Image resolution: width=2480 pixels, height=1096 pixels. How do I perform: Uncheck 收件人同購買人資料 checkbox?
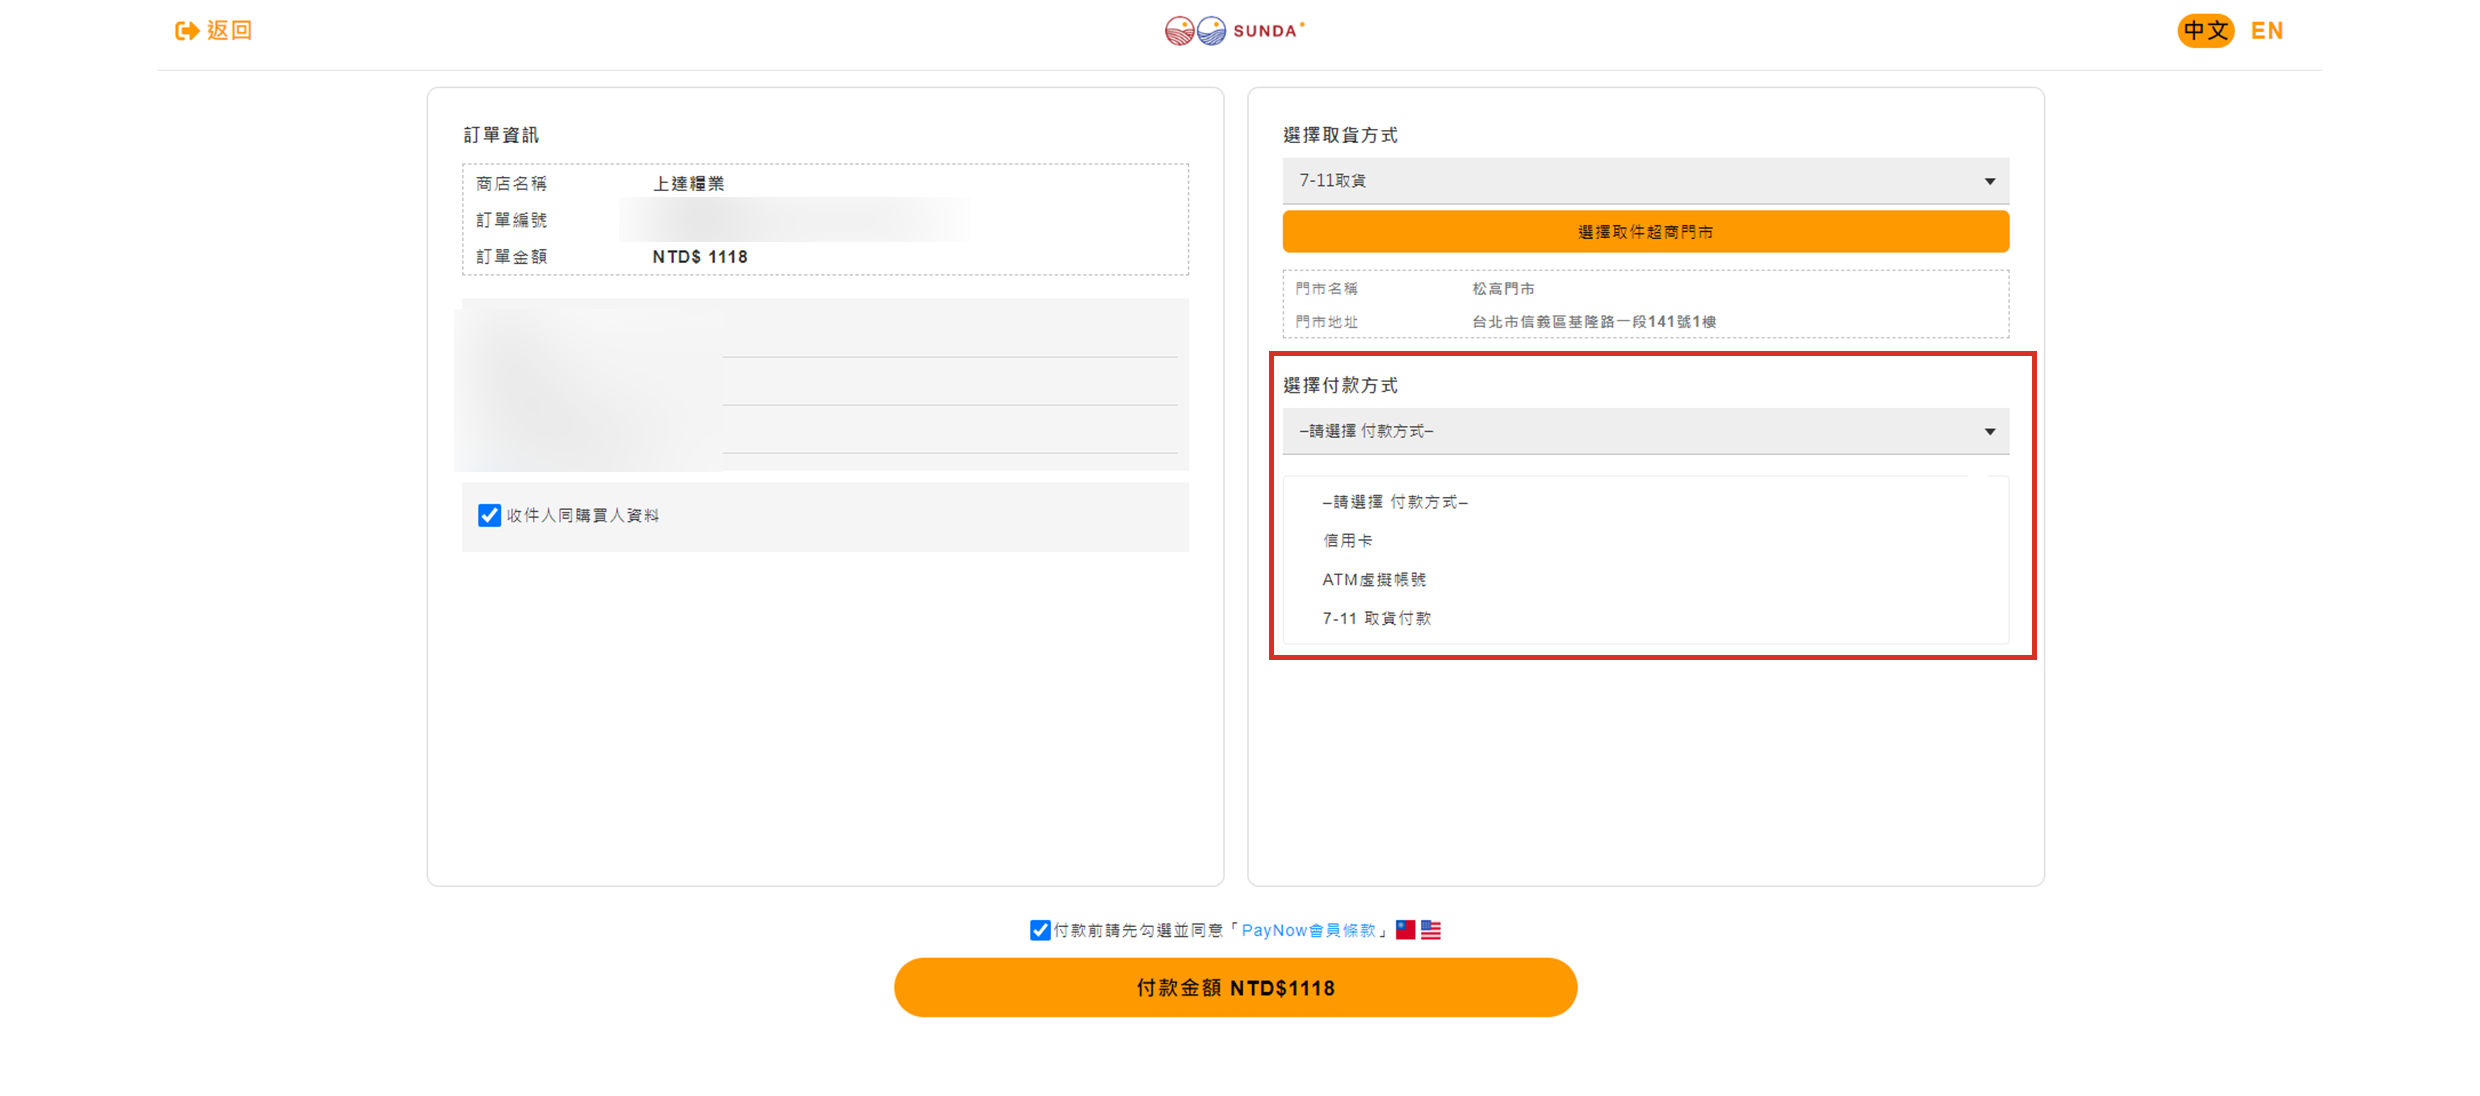(x=489, y=515)
